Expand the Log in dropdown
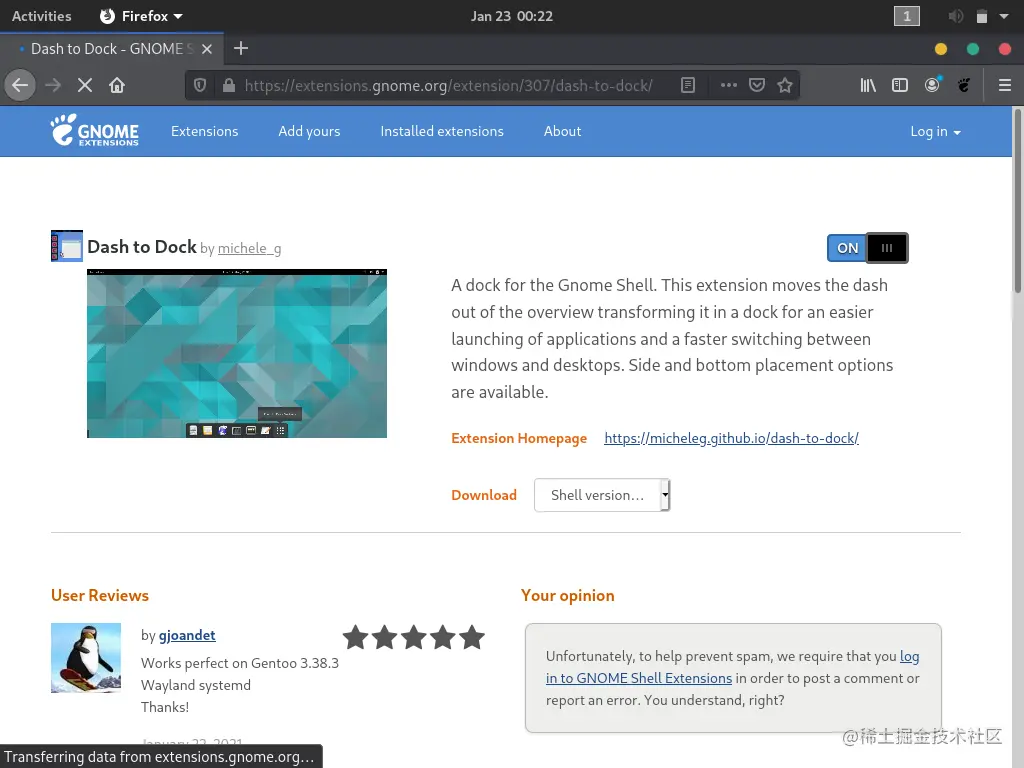Image resolution: width=1024 pixels, height=768 pixels. (935, 131)
